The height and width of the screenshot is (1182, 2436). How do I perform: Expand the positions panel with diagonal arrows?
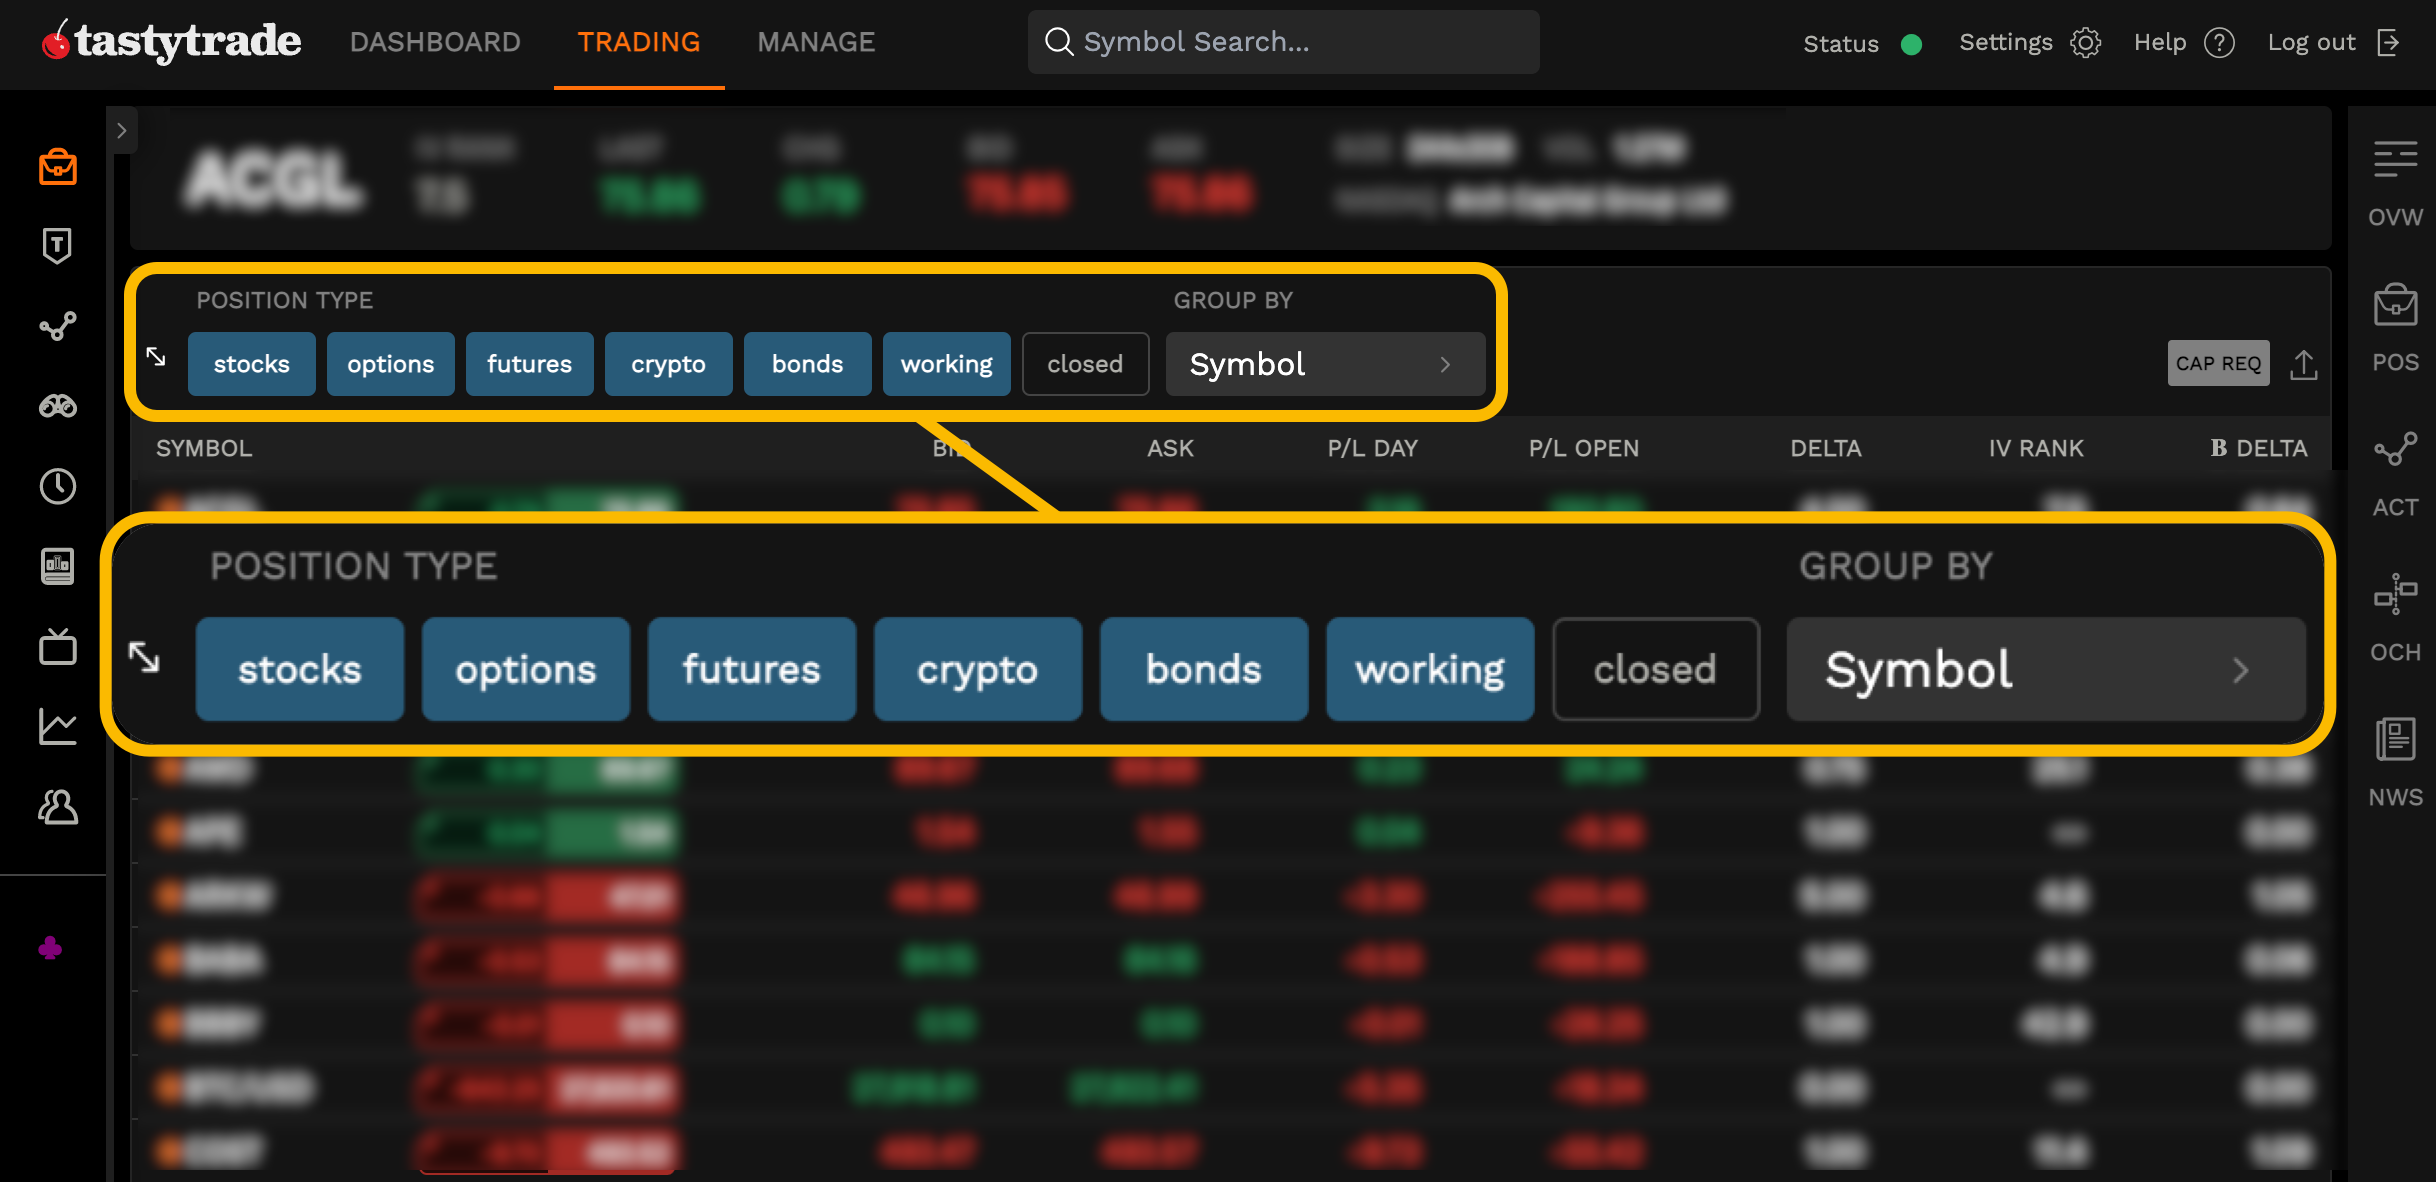tap(156, 355)
